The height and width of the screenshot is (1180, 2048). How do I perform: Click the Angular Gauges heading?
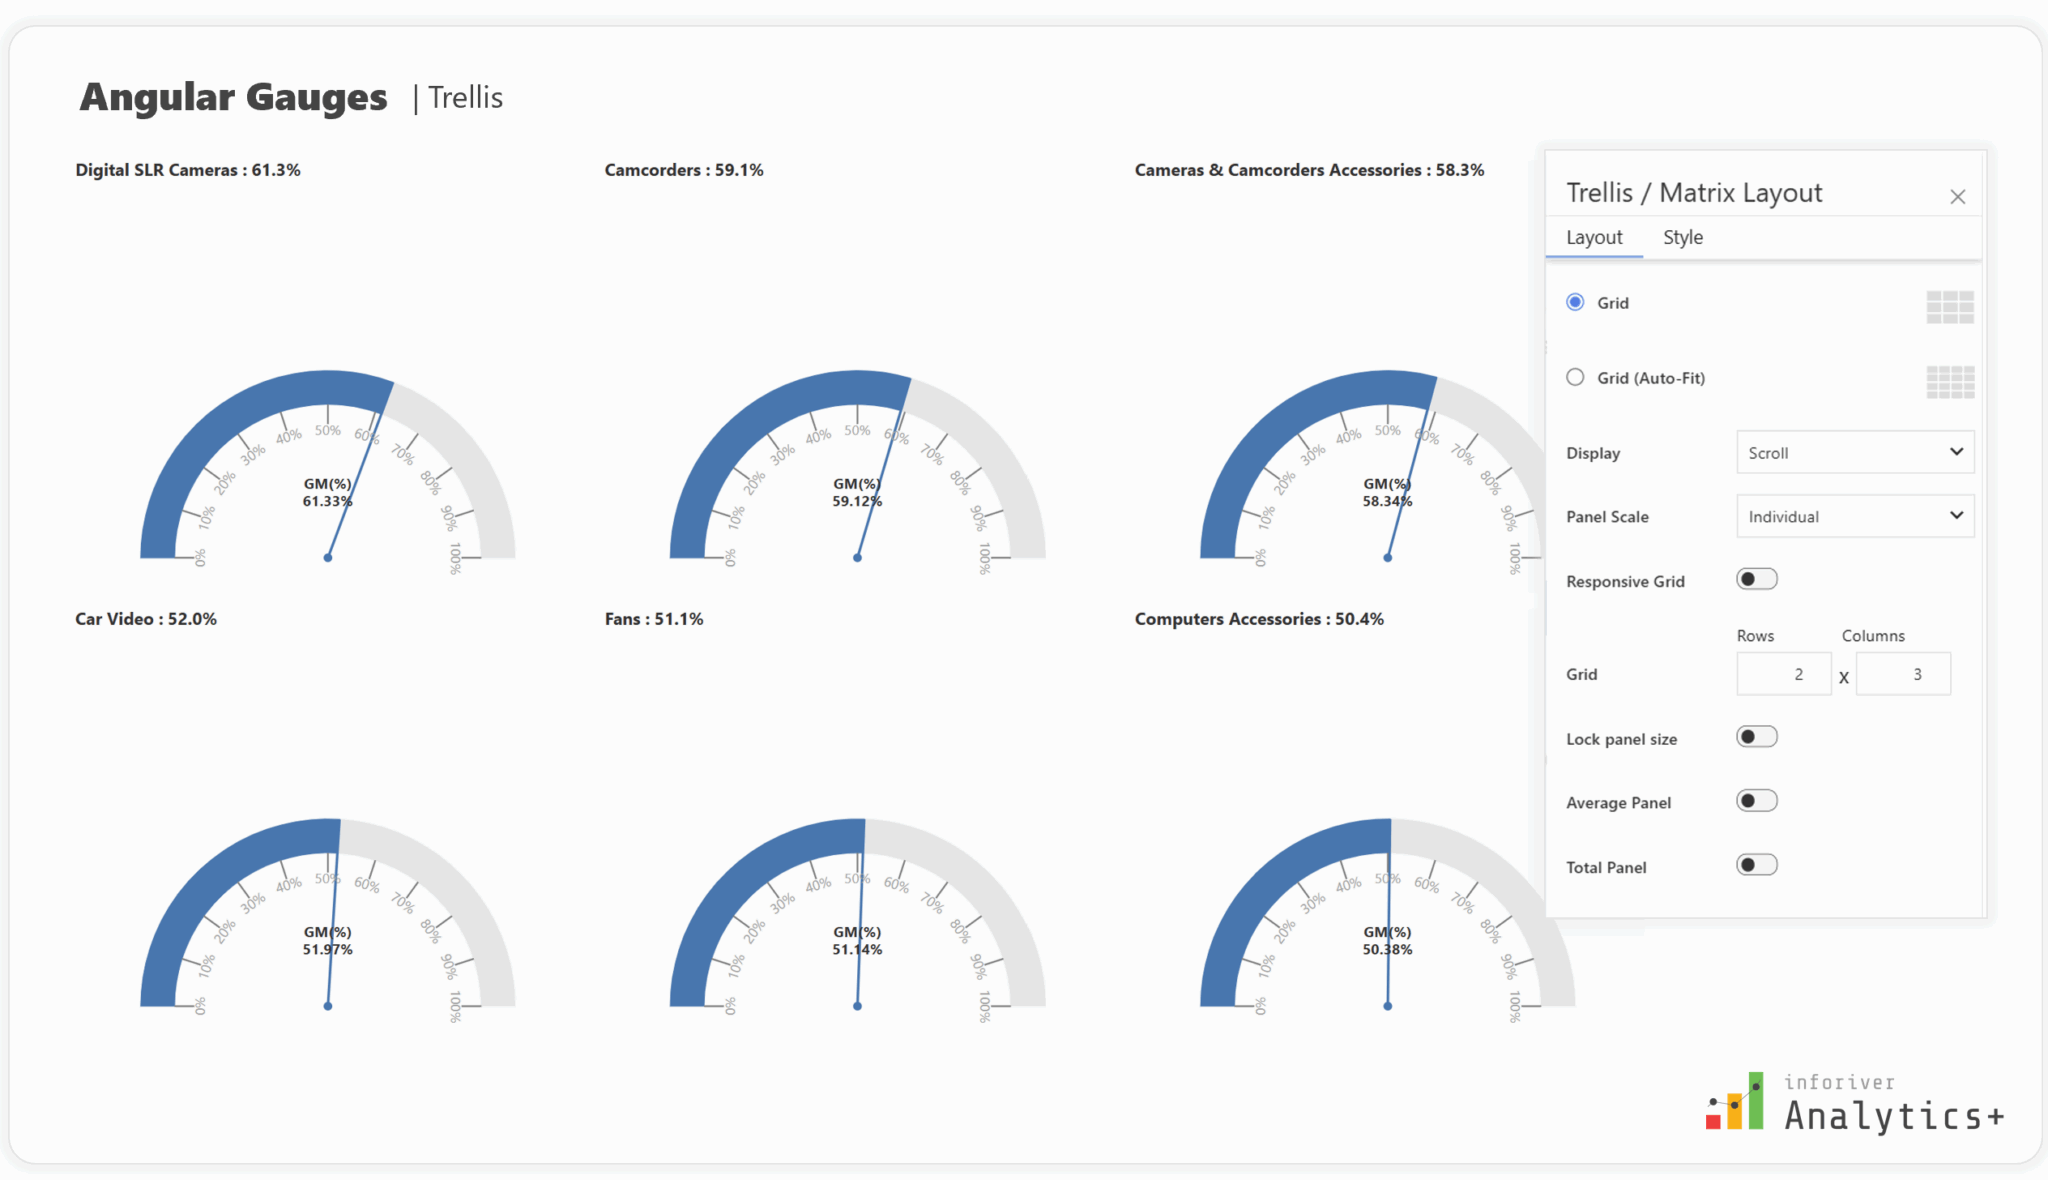point(235,96)
